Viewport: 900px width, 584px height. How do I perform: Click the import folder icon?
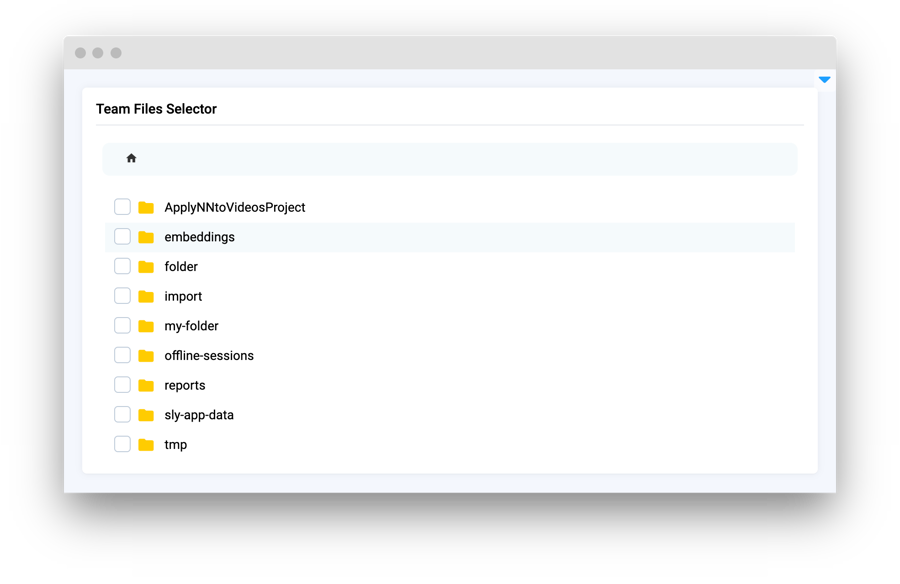coord(146,296)
